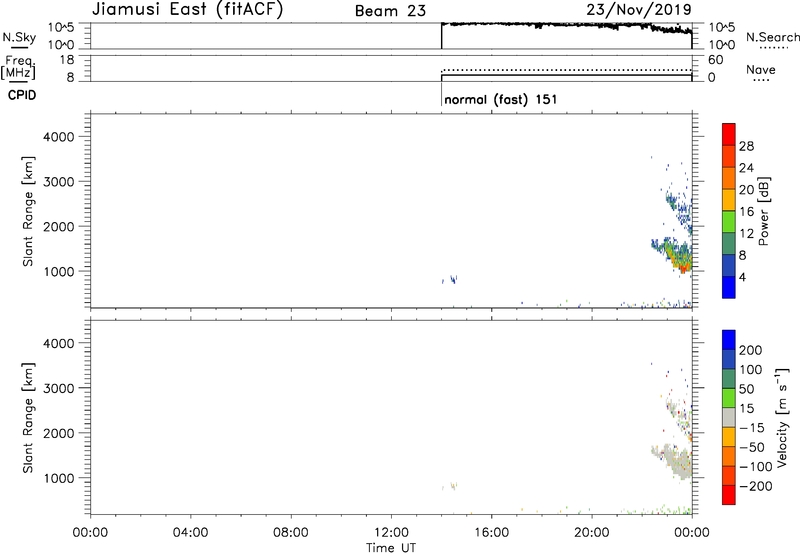
Task: Click '3000' tick on velocity panel axis
Action: (x=59, y=388)
